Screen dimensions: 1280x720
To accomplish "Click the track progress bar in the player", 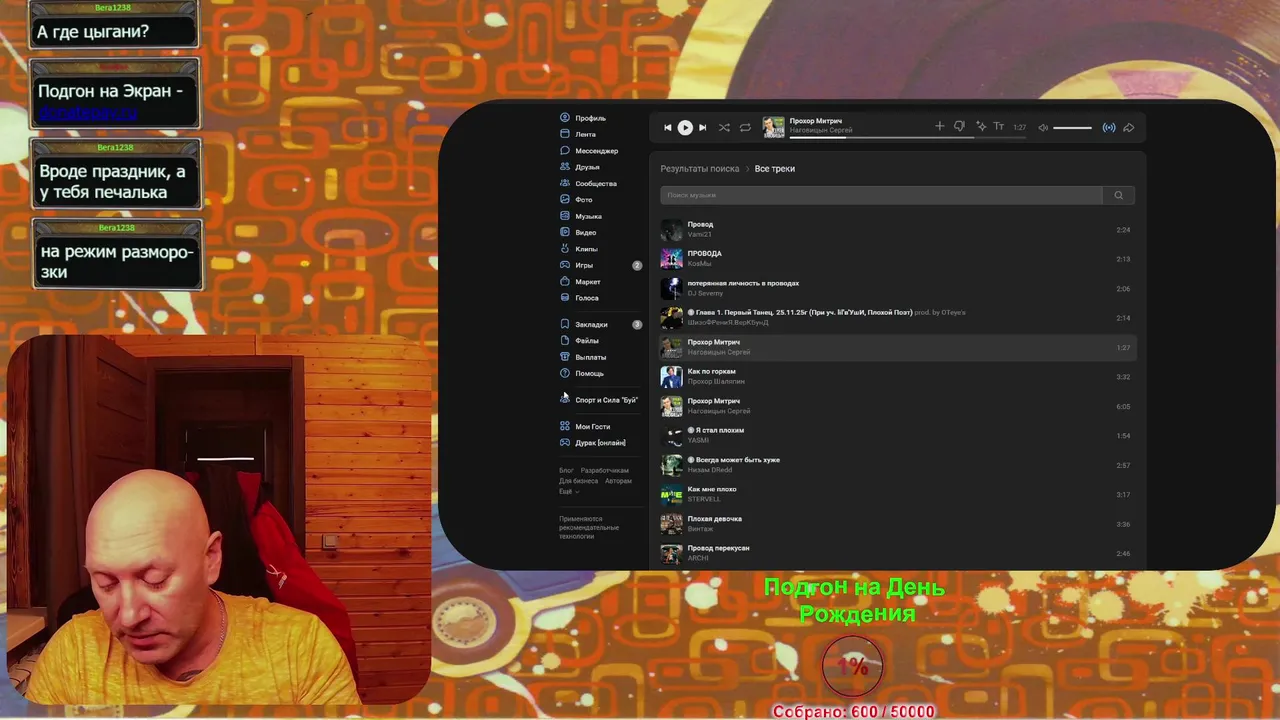I will (908, 138).
